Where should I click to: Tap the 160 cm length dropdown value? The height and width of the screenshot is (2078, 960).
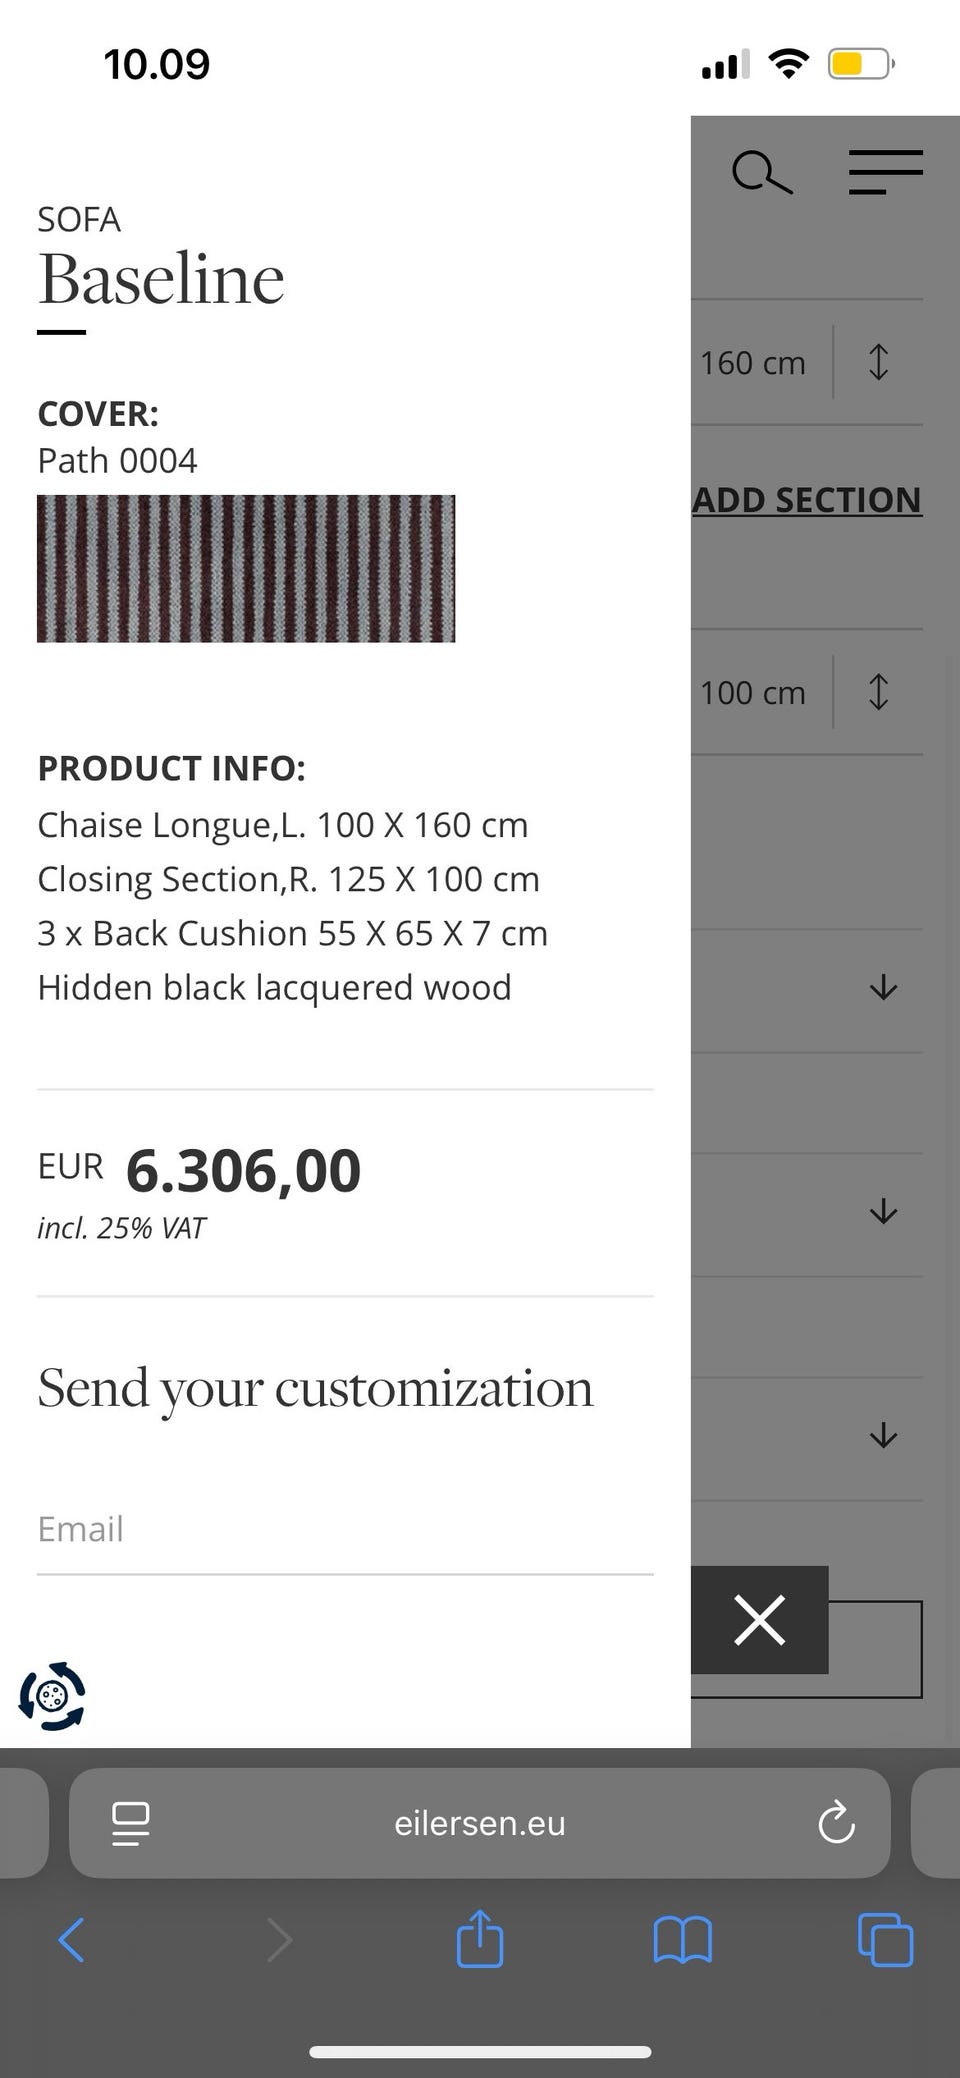[x=753, y=363]
